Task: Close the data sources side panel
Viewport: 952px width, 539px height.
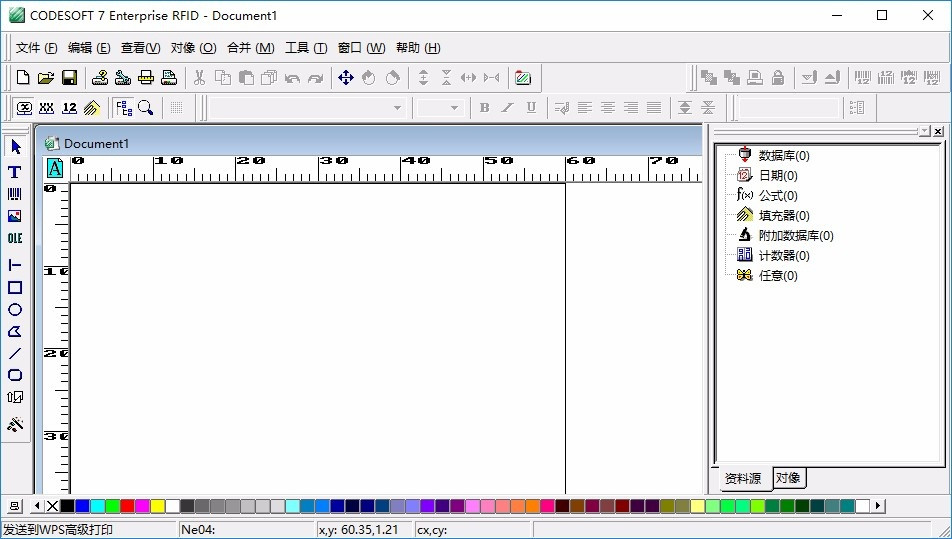Action: pyautogui.click(x=938, y=131)
